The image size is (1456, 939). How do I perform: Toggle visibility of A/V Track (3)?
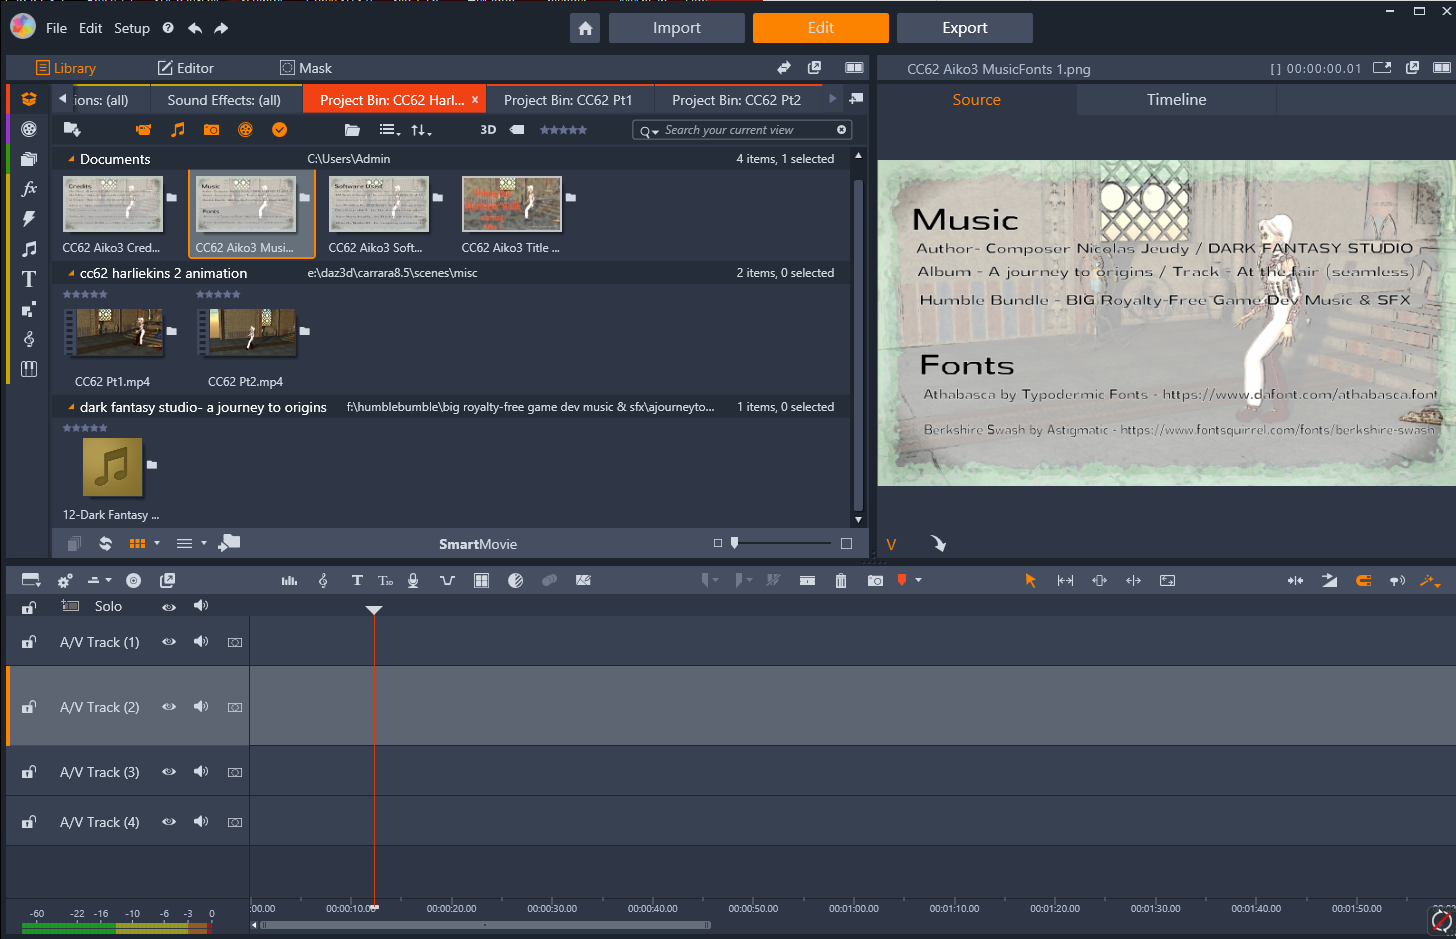point(169,772)
